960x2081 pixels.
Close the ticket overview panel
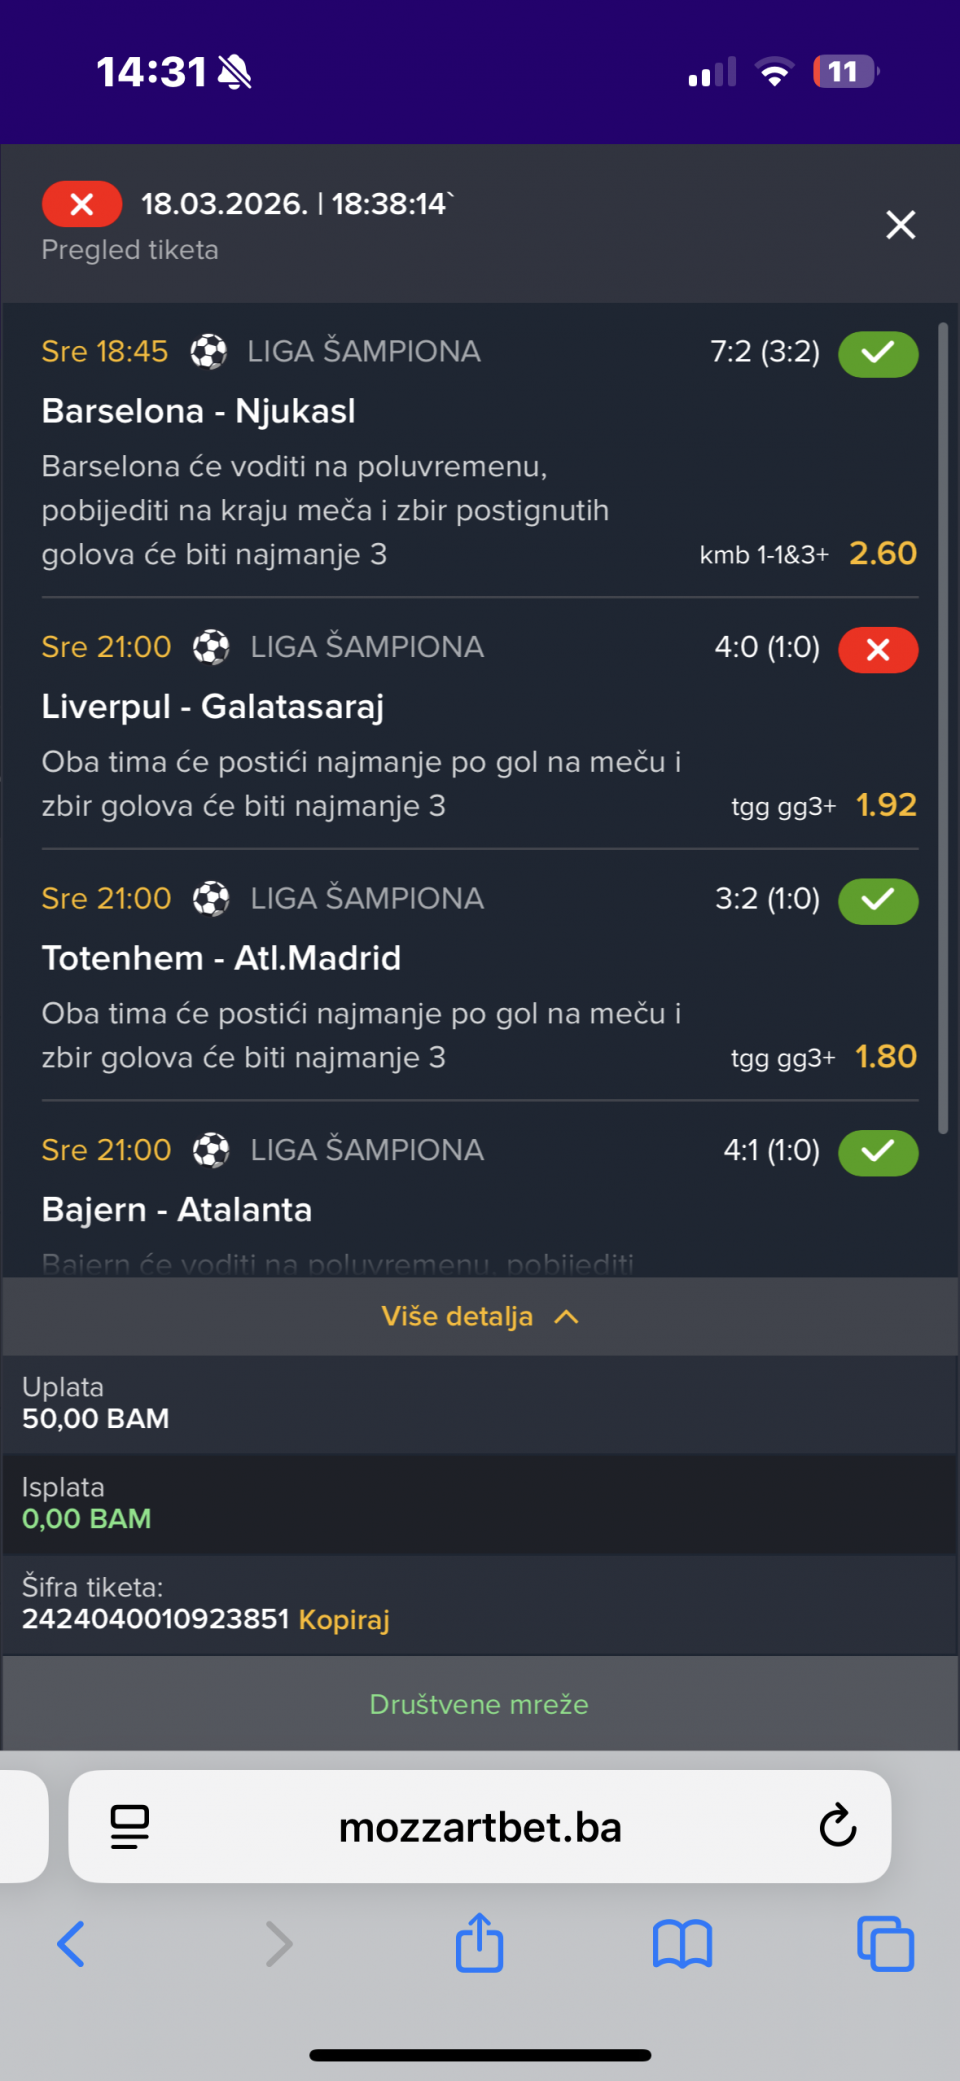(900, 225)
